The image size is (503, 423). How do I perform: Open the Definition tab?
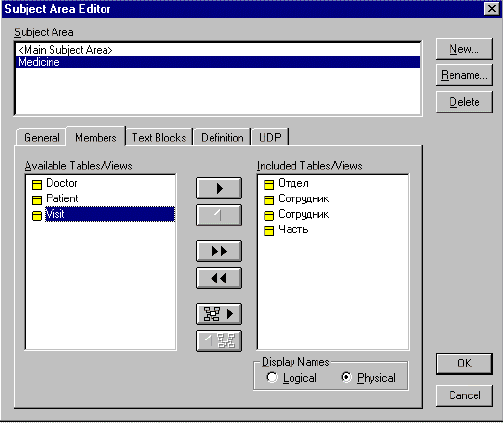222,137
